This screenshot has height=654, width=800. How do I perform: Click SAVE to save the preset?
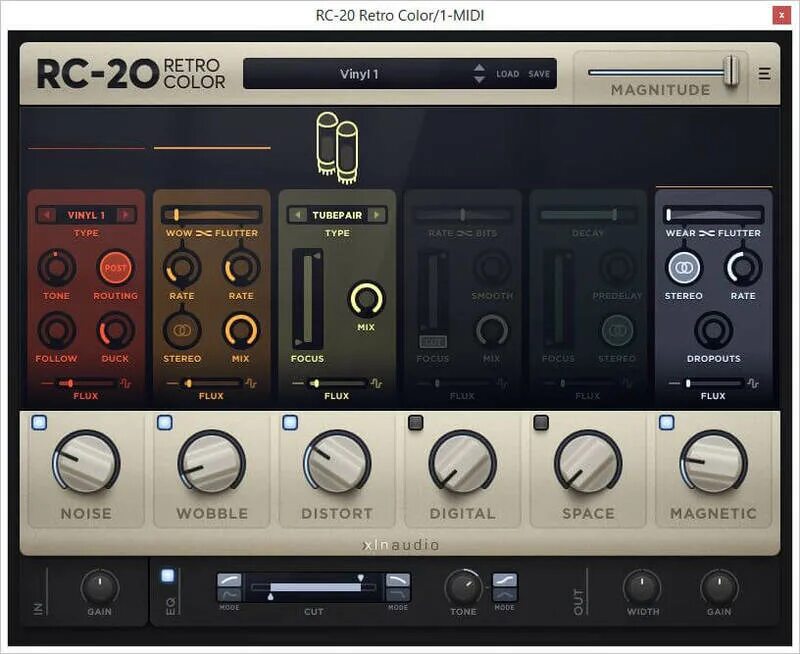tap(539, 74)
